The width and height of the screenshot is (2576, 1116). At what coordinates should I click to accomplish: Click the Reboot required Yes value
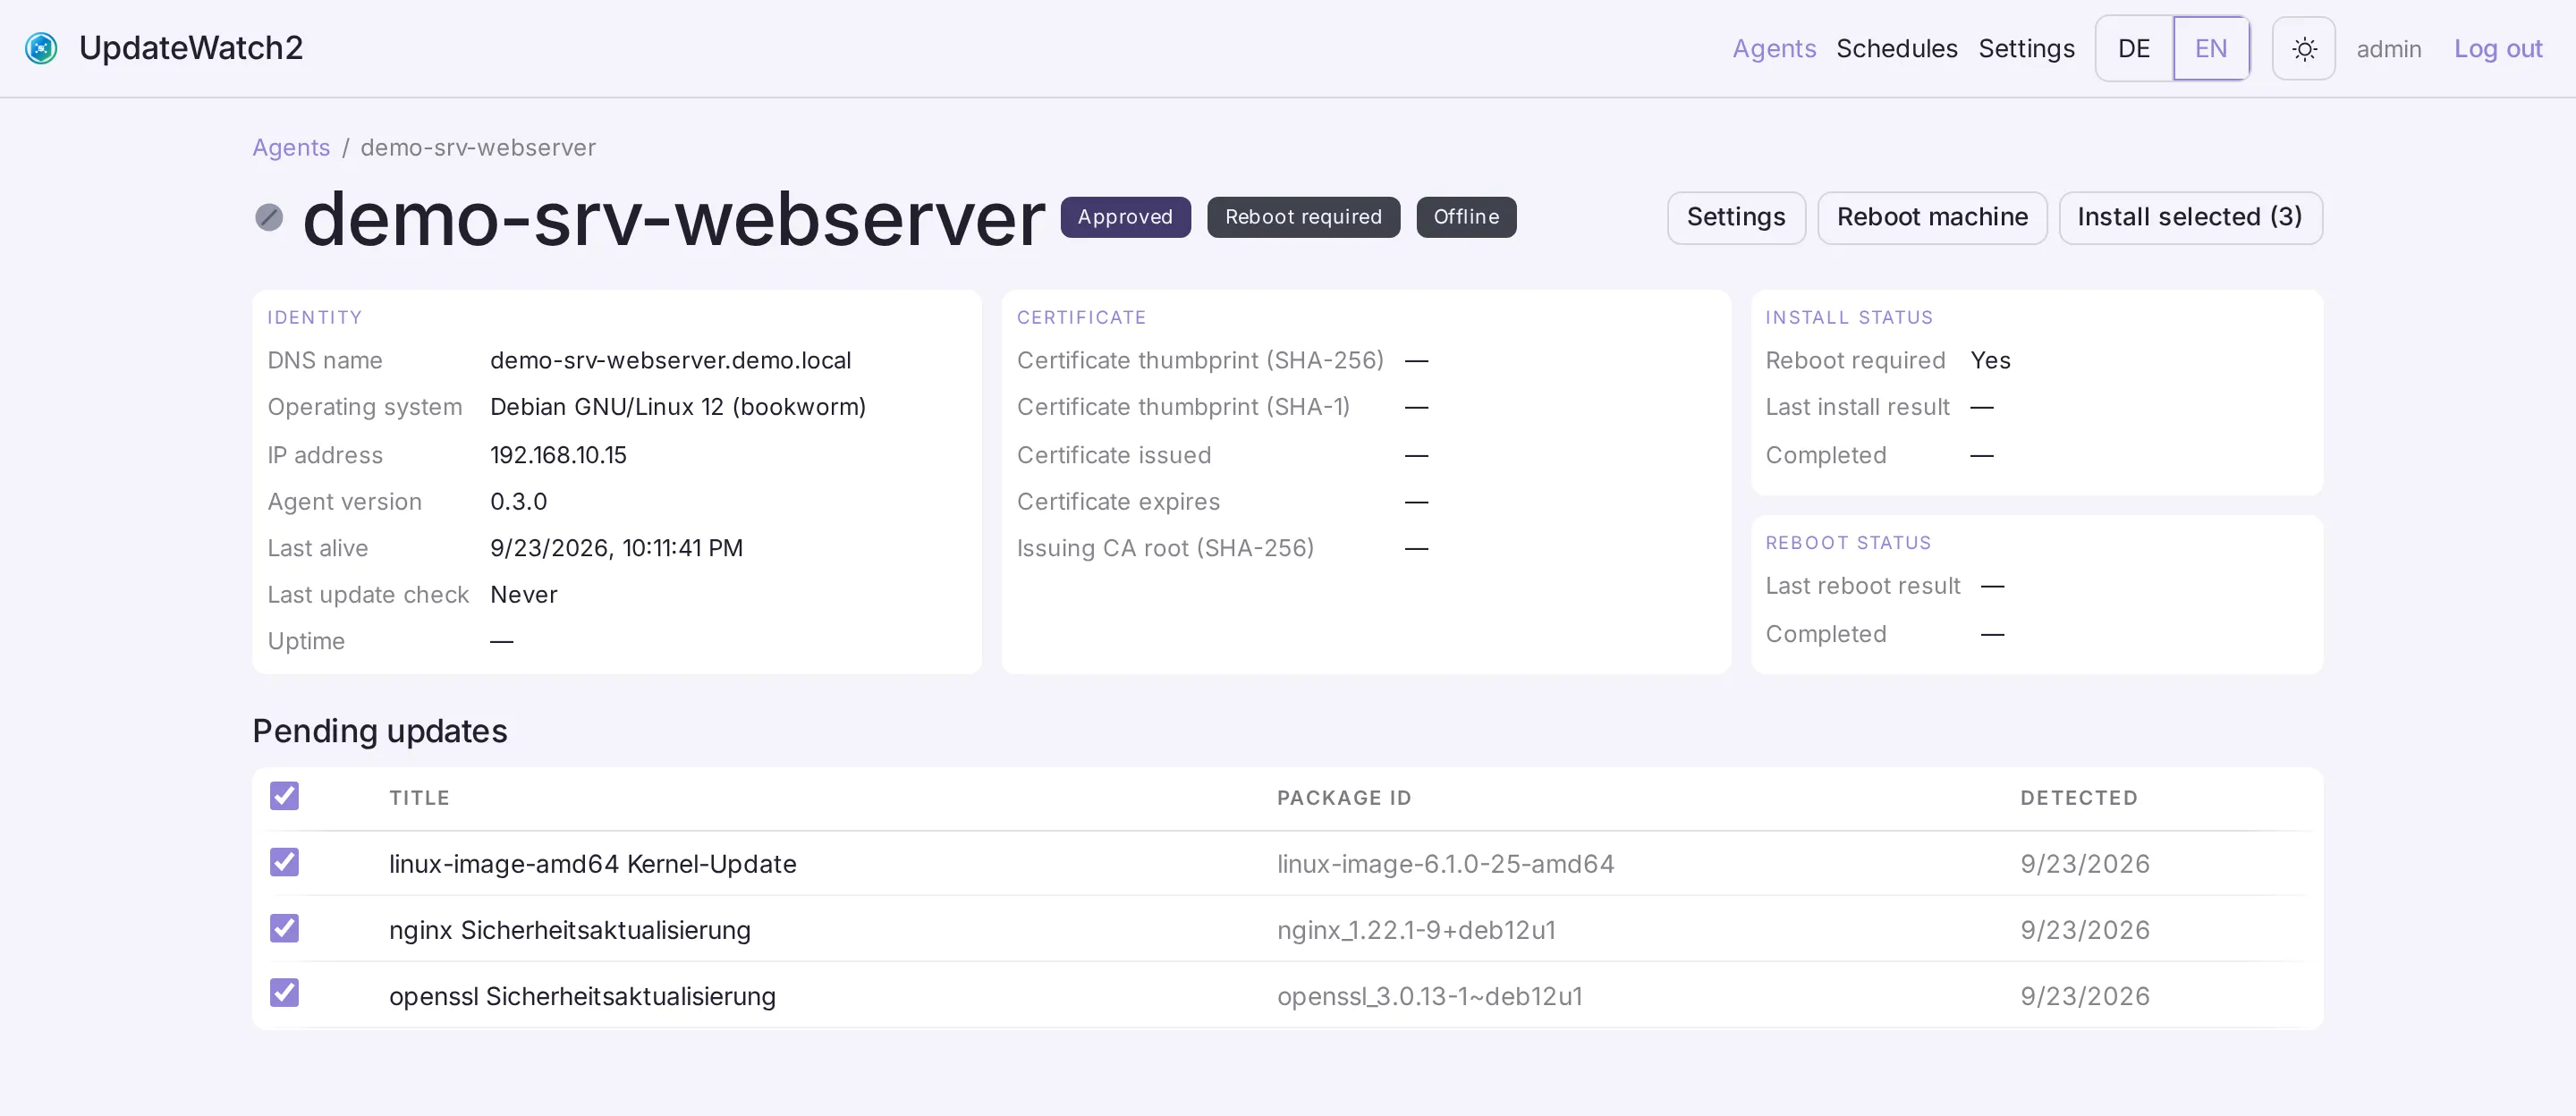[x=1990, y=360]
